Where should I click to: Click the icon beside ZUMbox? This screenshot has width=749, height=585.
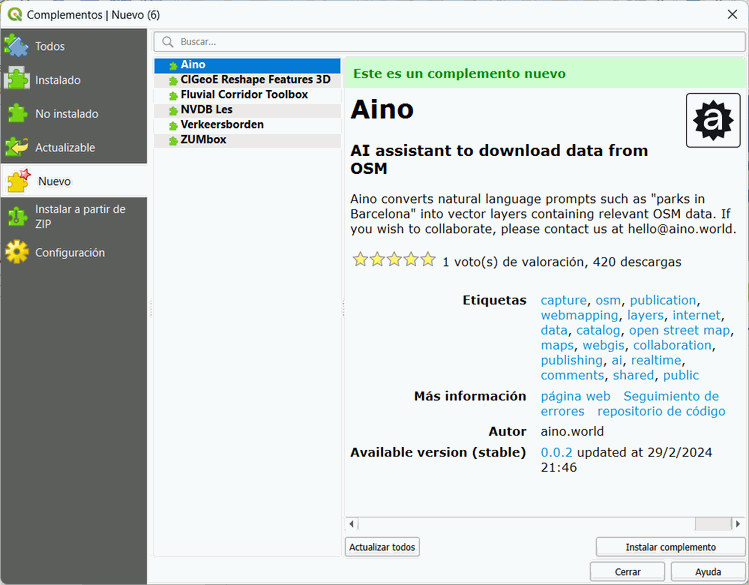(173, 141)
